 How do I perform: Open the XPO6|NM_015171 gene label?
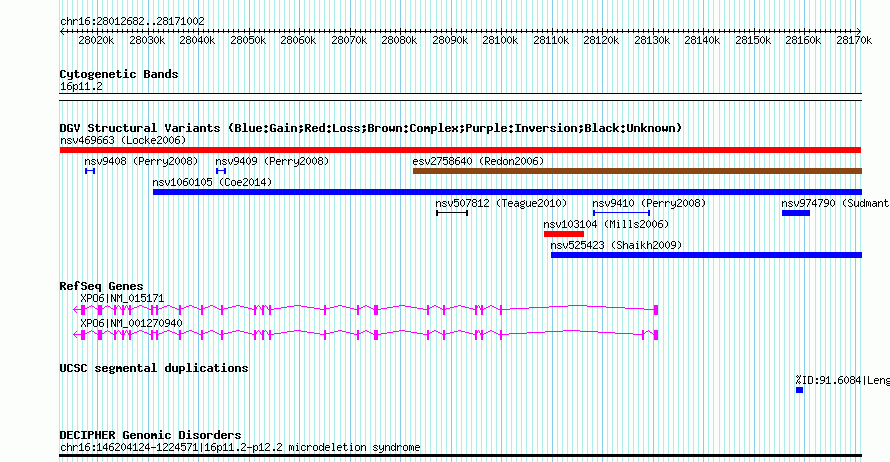coord(122,298)
